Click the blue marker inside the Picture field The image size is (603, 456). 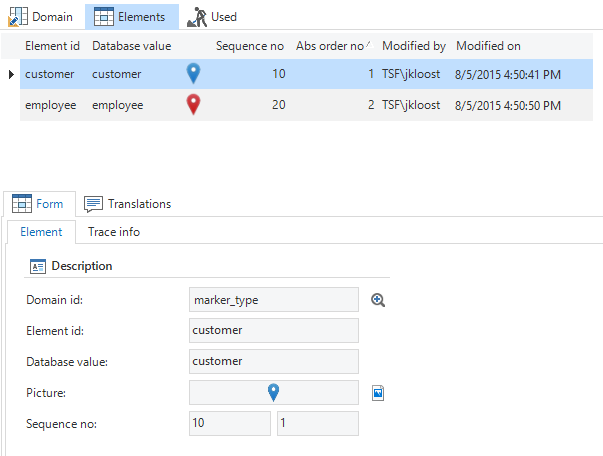pos(273,393)
